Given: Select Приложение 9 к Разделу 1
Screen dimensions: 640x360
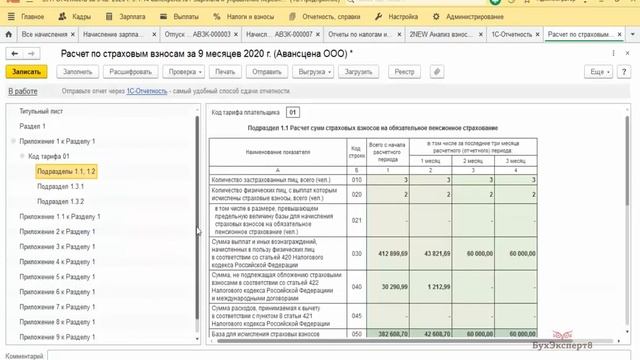Looking at the screenshot, I should coord(57,337).
